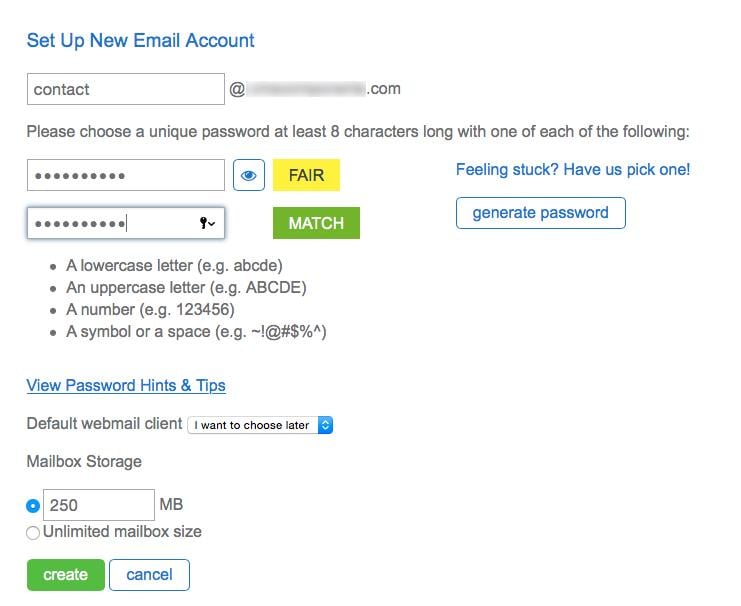Screen dimensions: 741x606
Task: Click the 'Set Up New Email Account' heading
Action: pos(141,41)
